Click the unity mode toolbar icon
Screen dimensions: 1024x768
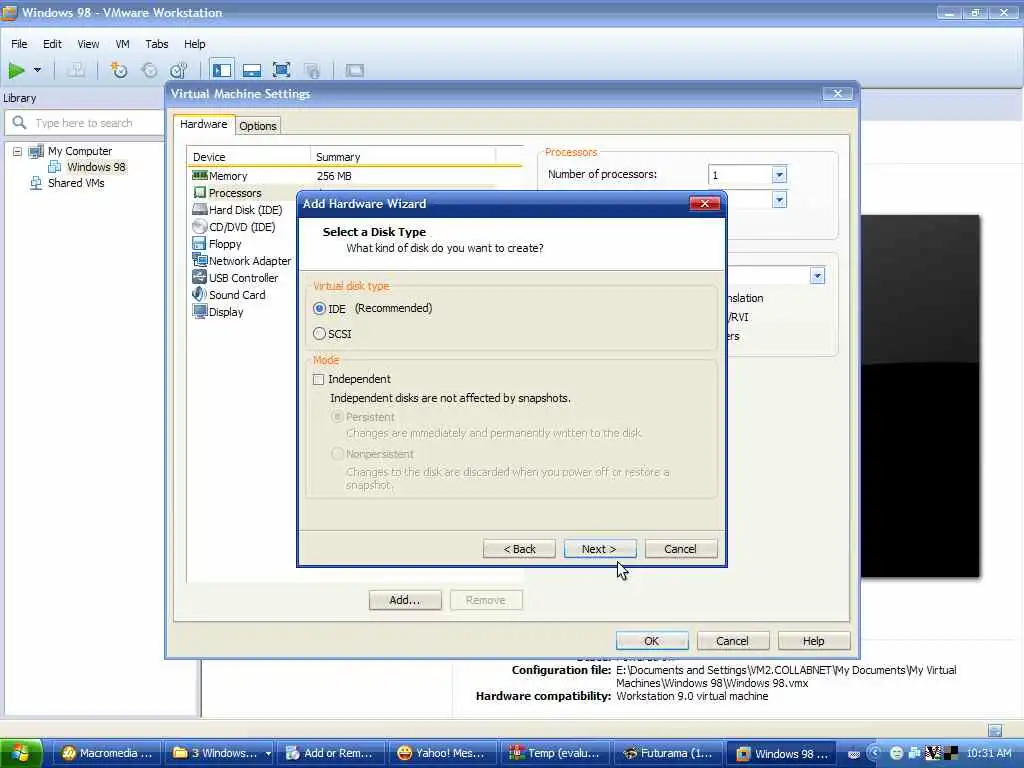point(312,70)
